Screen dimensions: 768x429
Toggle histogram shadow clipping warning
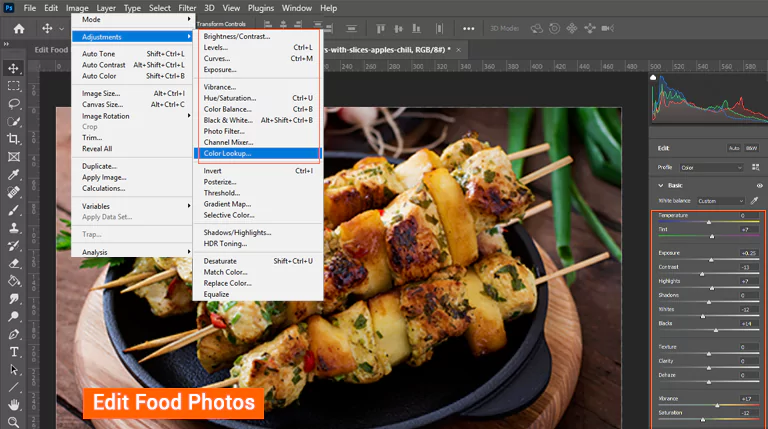(653, 77)
